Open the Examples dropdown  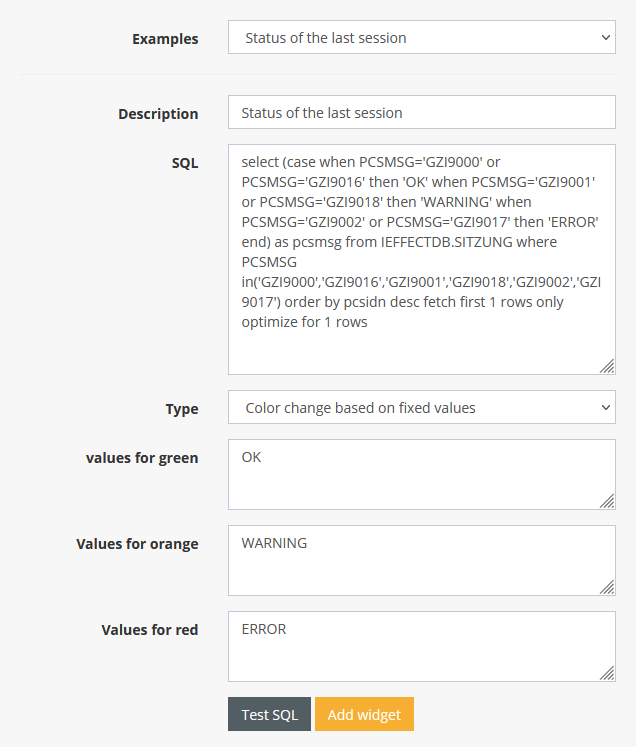[421, 38]
